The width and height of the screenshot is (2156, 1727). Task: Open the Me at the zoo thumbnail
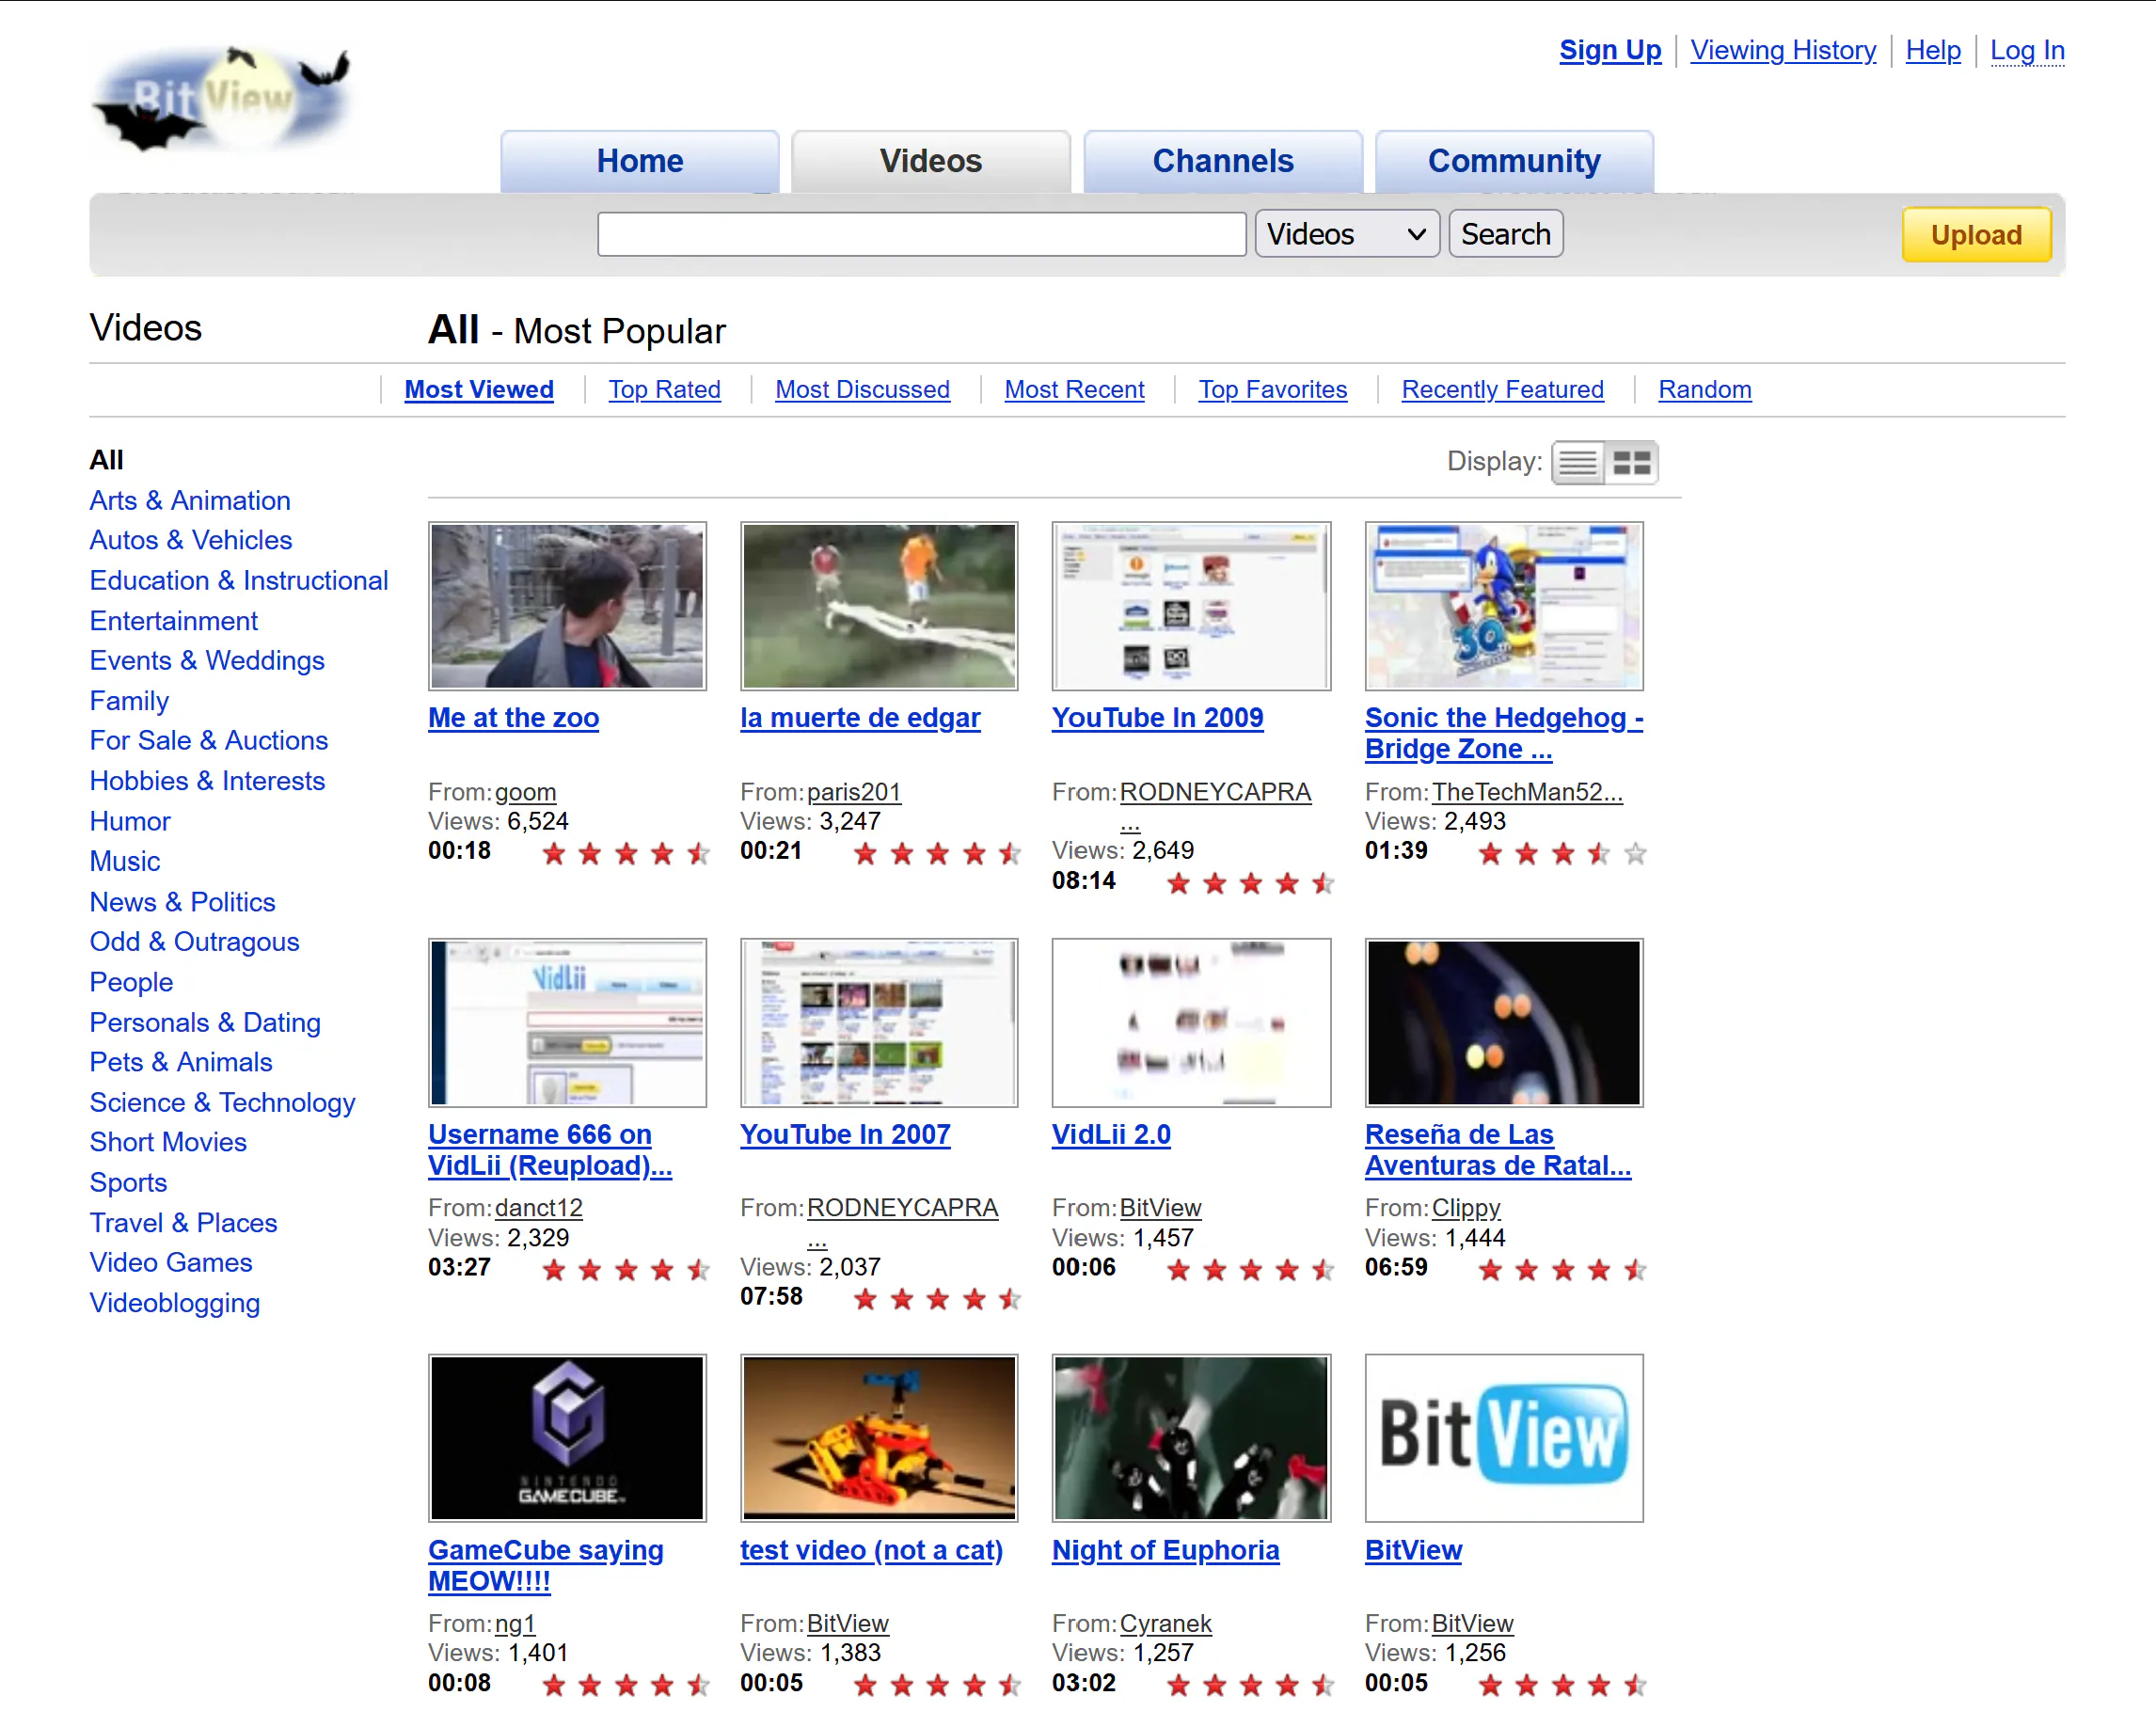567,606
